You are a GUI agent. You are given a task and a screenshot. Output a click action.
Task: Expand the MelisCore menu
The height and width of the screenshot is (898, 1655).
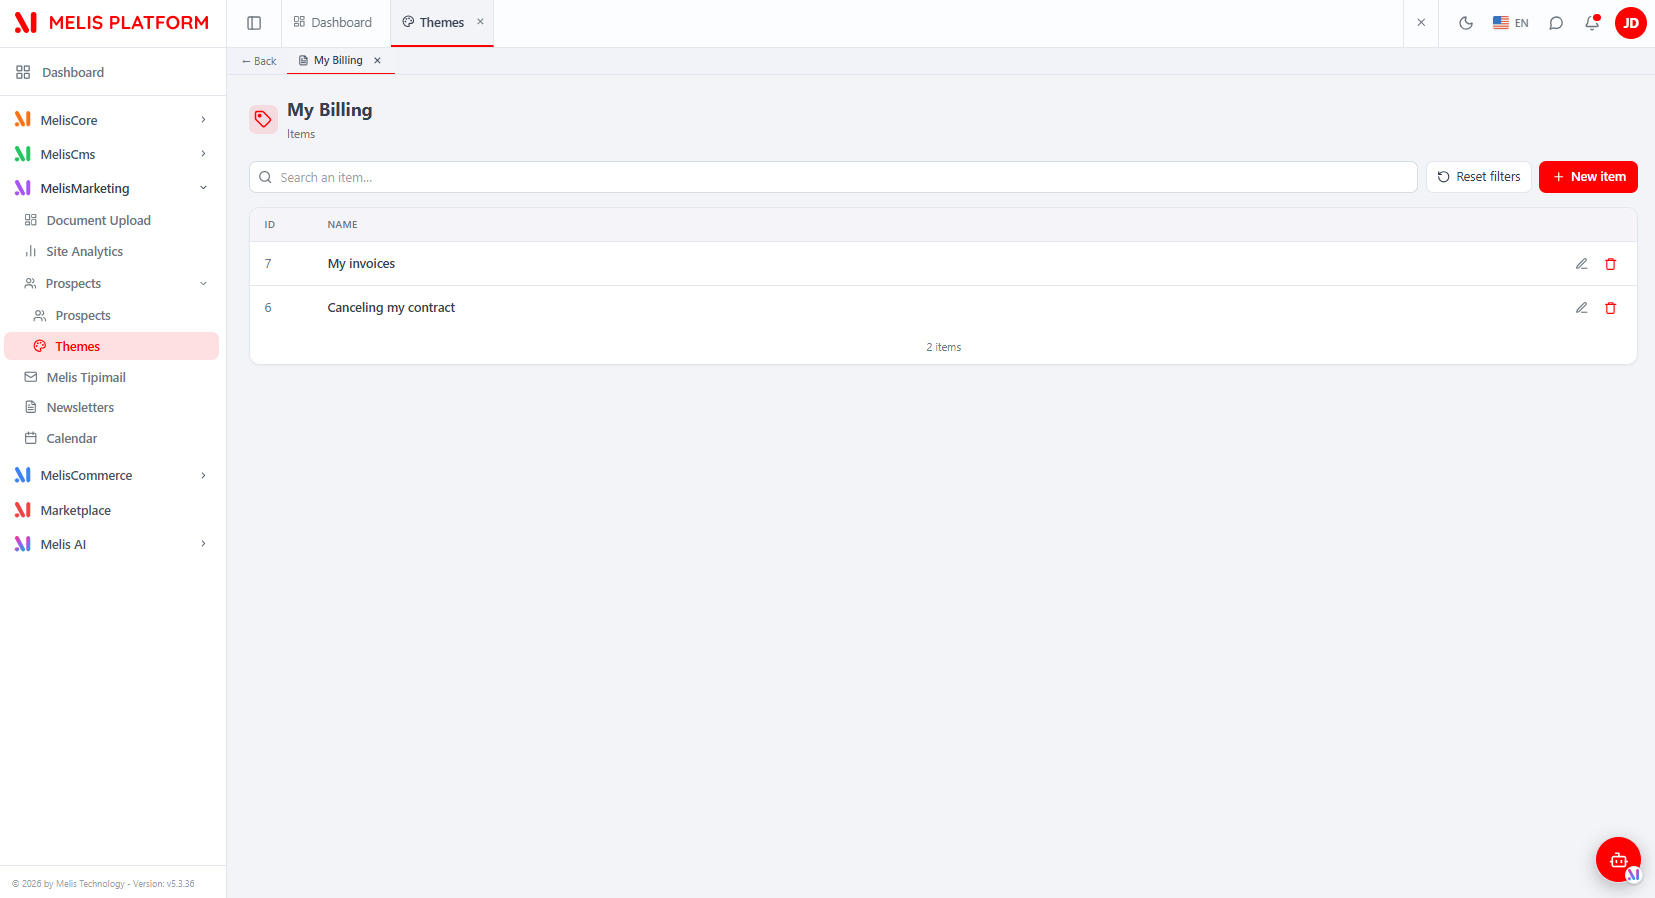pyautogui.click(x=113, y=120)
